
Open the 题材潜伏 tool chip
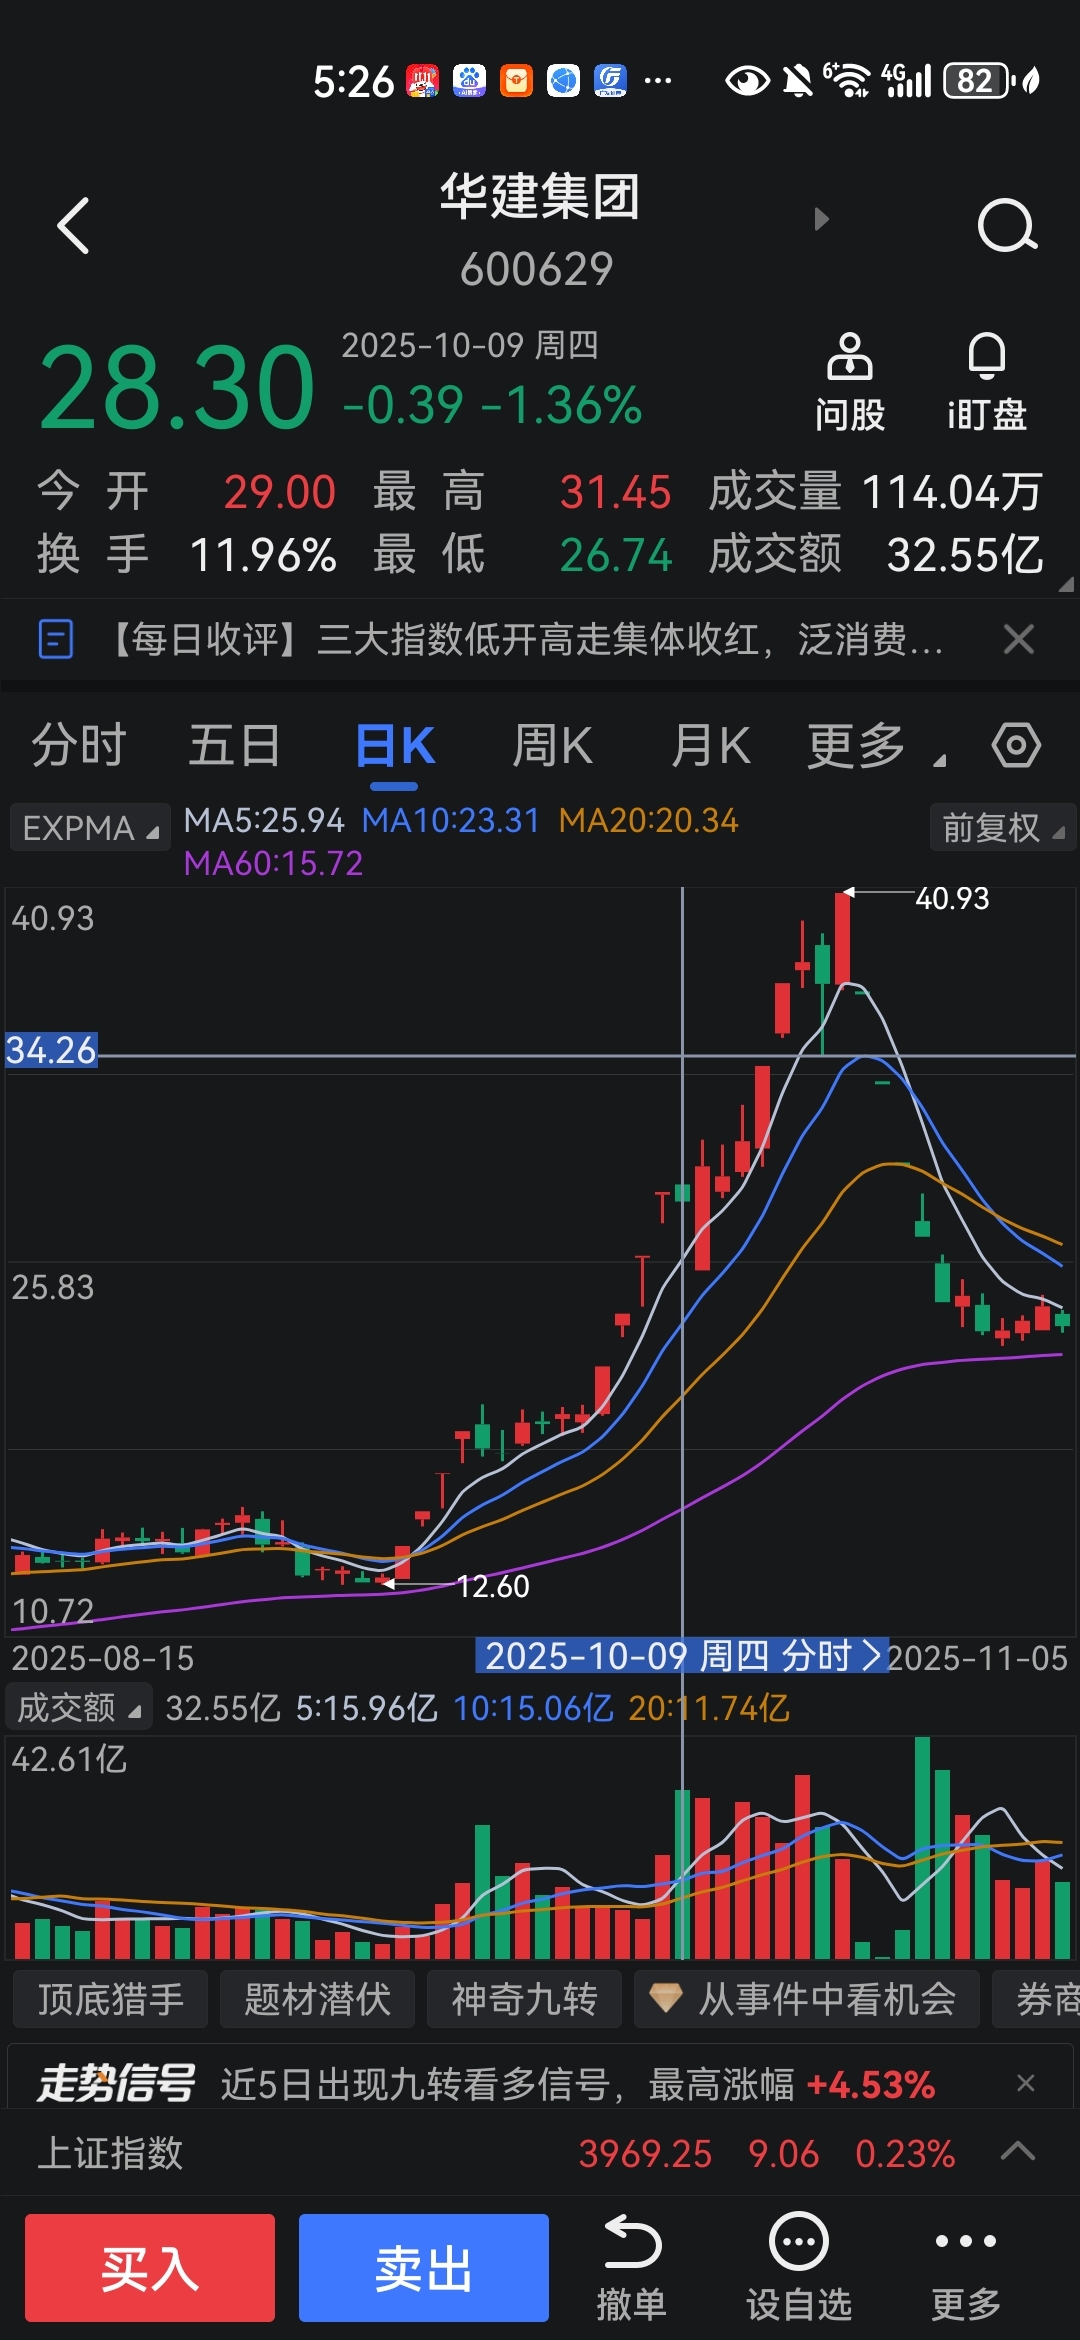click(317, 1999)
